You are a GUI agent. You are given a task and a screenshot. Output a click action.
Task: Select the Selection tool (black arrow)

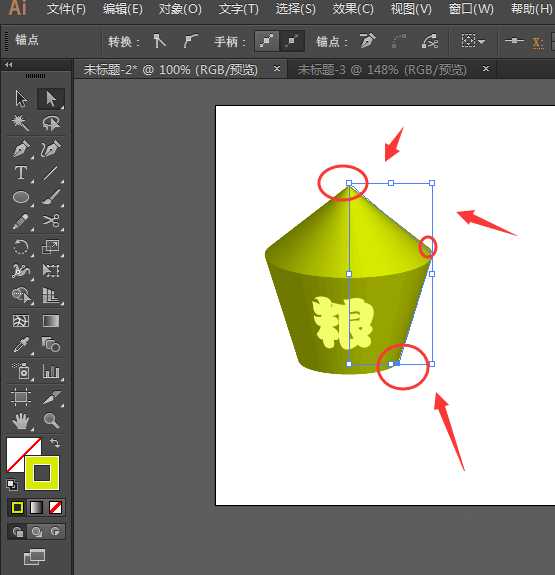pyautogui.click(x=21, y=98)
